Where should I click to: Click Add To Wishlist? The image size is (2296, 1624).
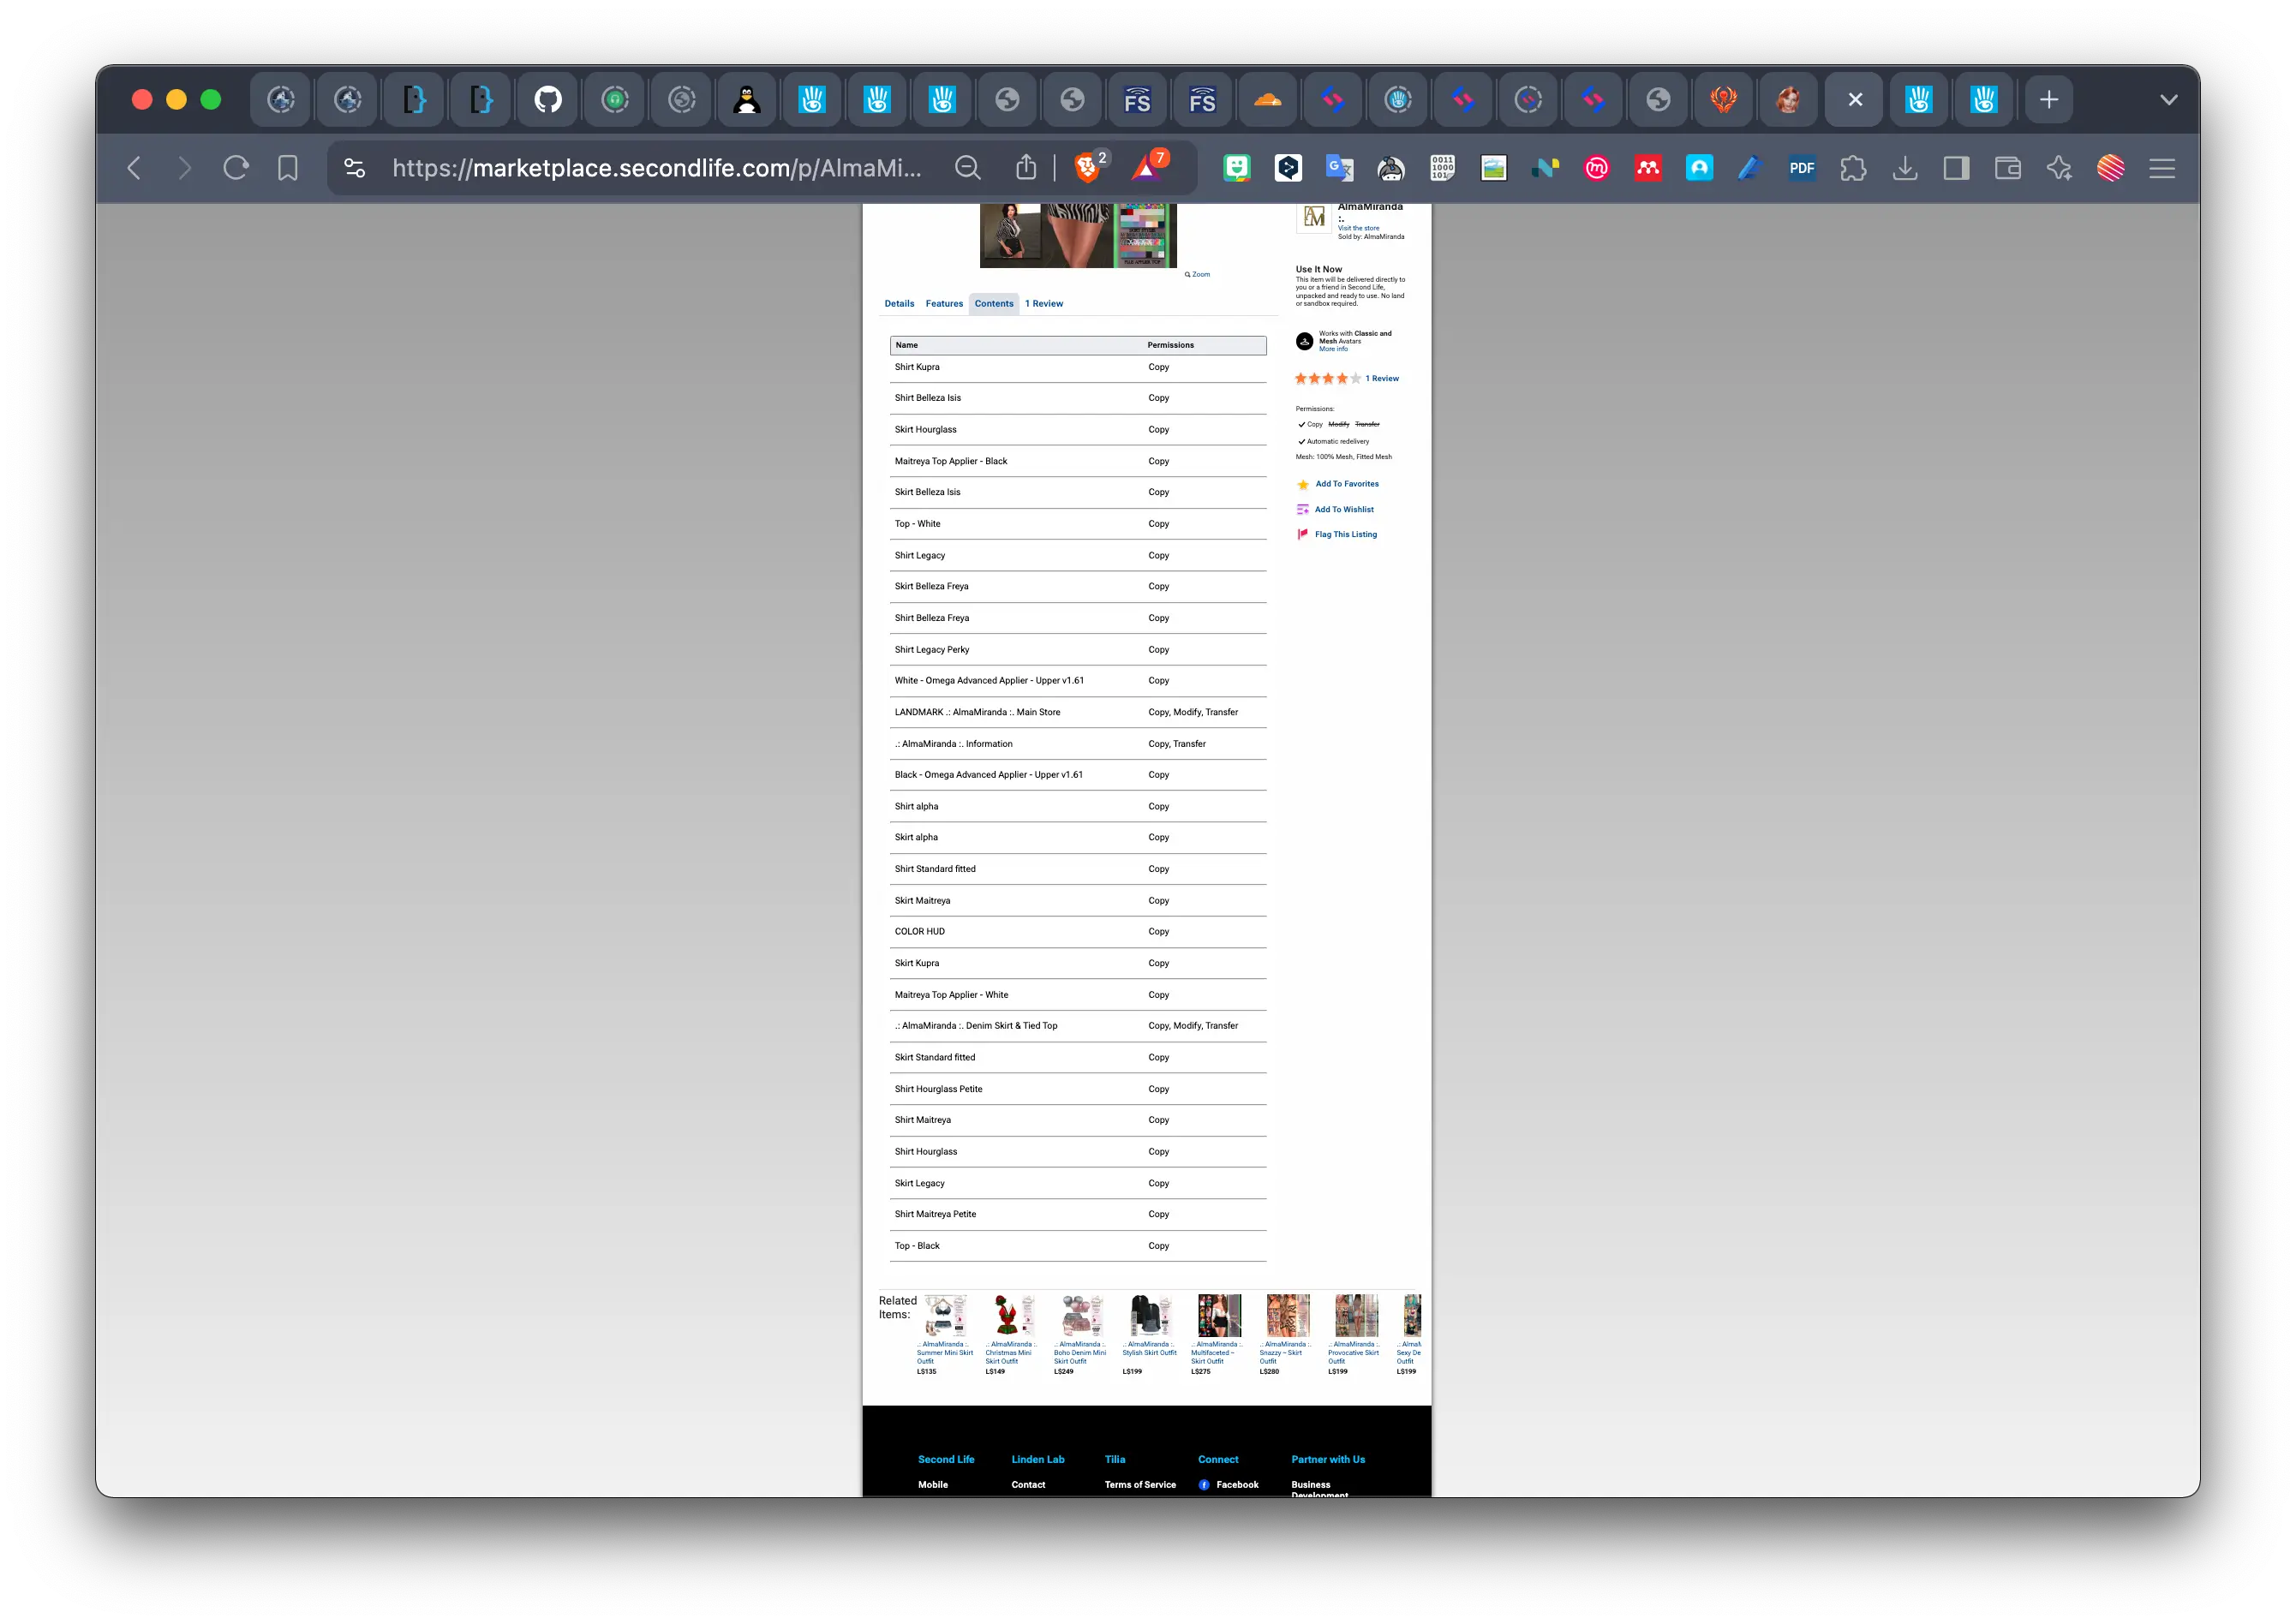pyautogui.click(x=1344, y=509)
